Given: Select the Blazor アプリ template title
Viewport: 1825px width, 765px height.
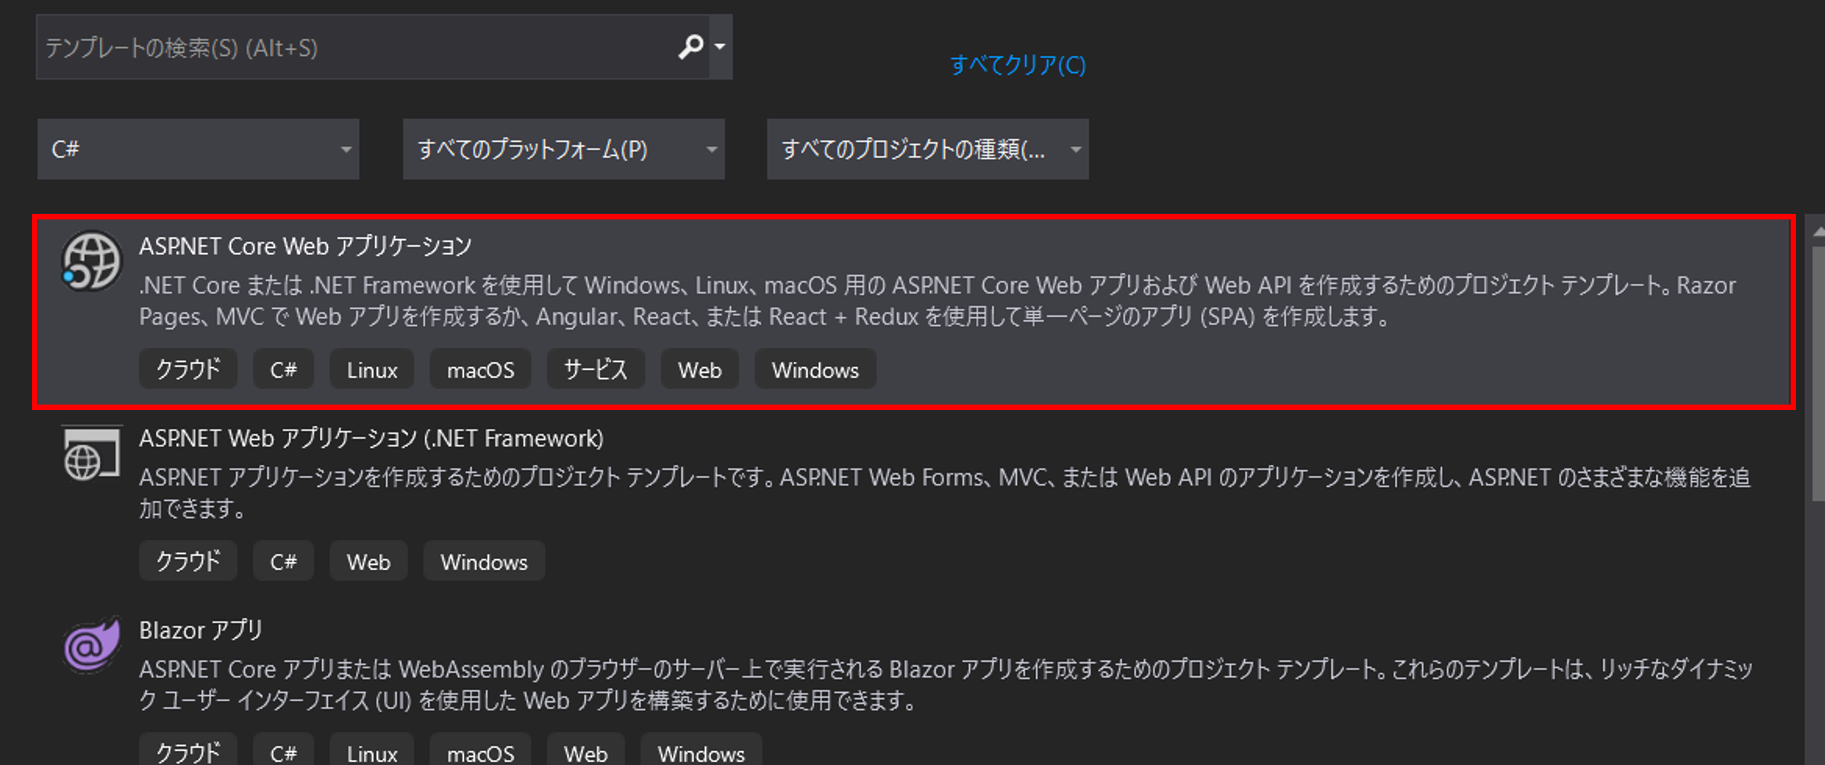Looking at the screenshot, I should (201, 630).
